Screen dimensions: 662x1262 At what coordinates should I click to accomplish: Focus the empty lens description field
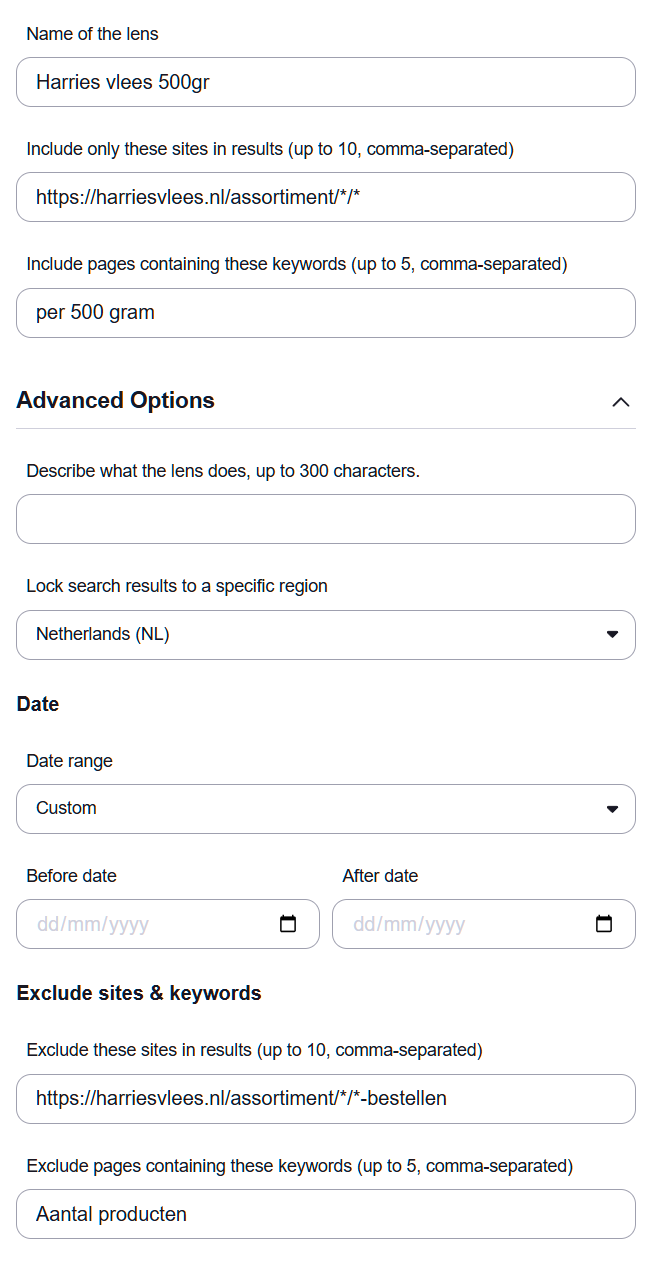pyautogui.click(x=326, y=519)
